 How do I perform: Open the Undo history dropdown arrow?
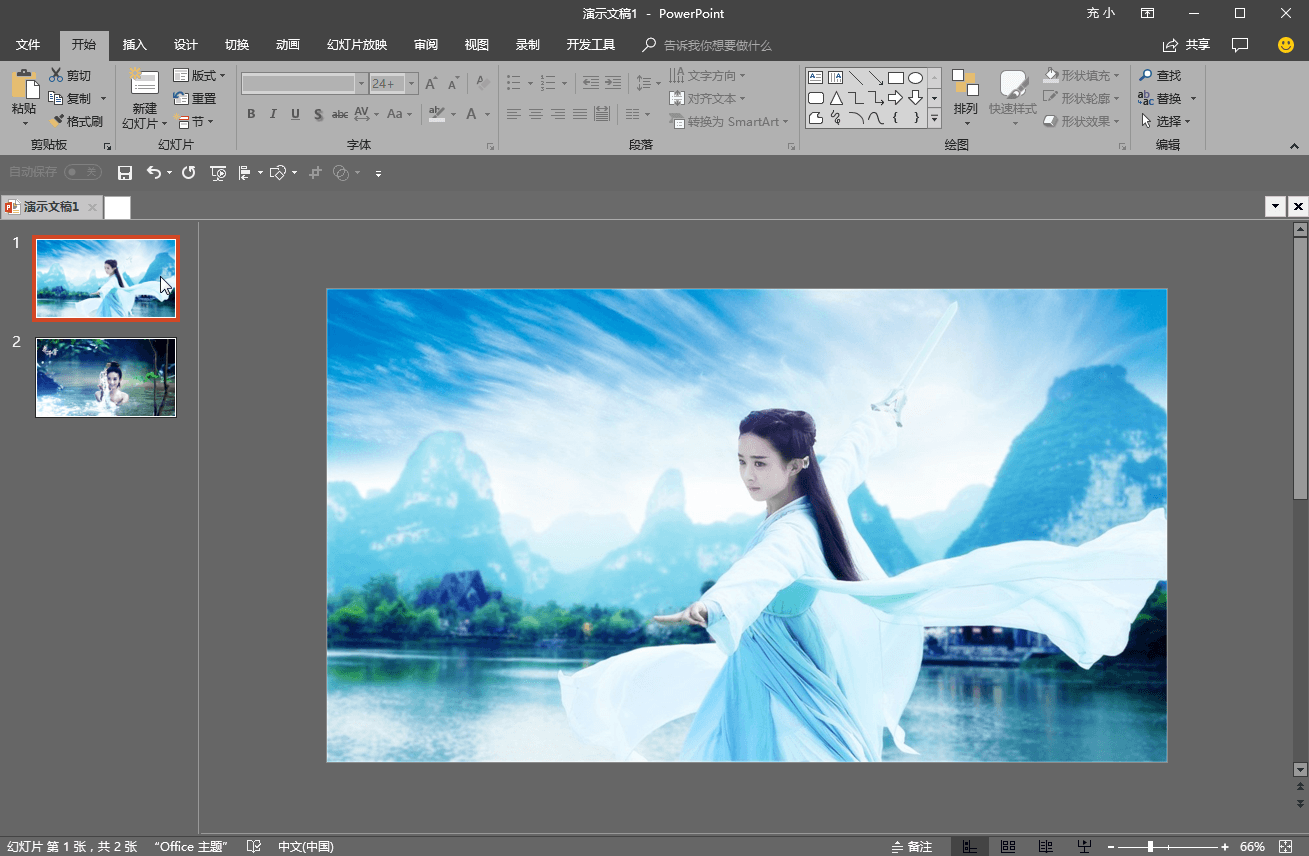pos(169,173)
